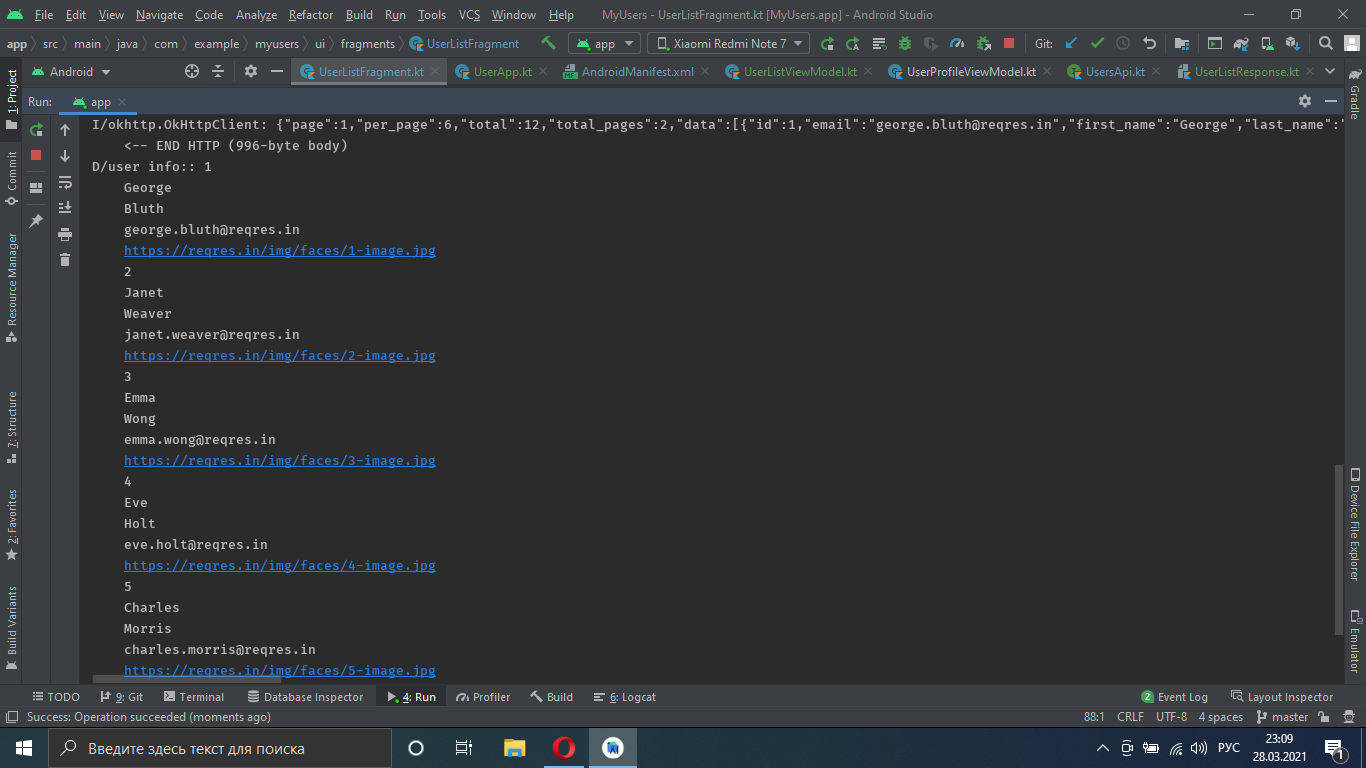Collapse all in Project view
Screen dimensions: 1366x768
coord(219,71)
